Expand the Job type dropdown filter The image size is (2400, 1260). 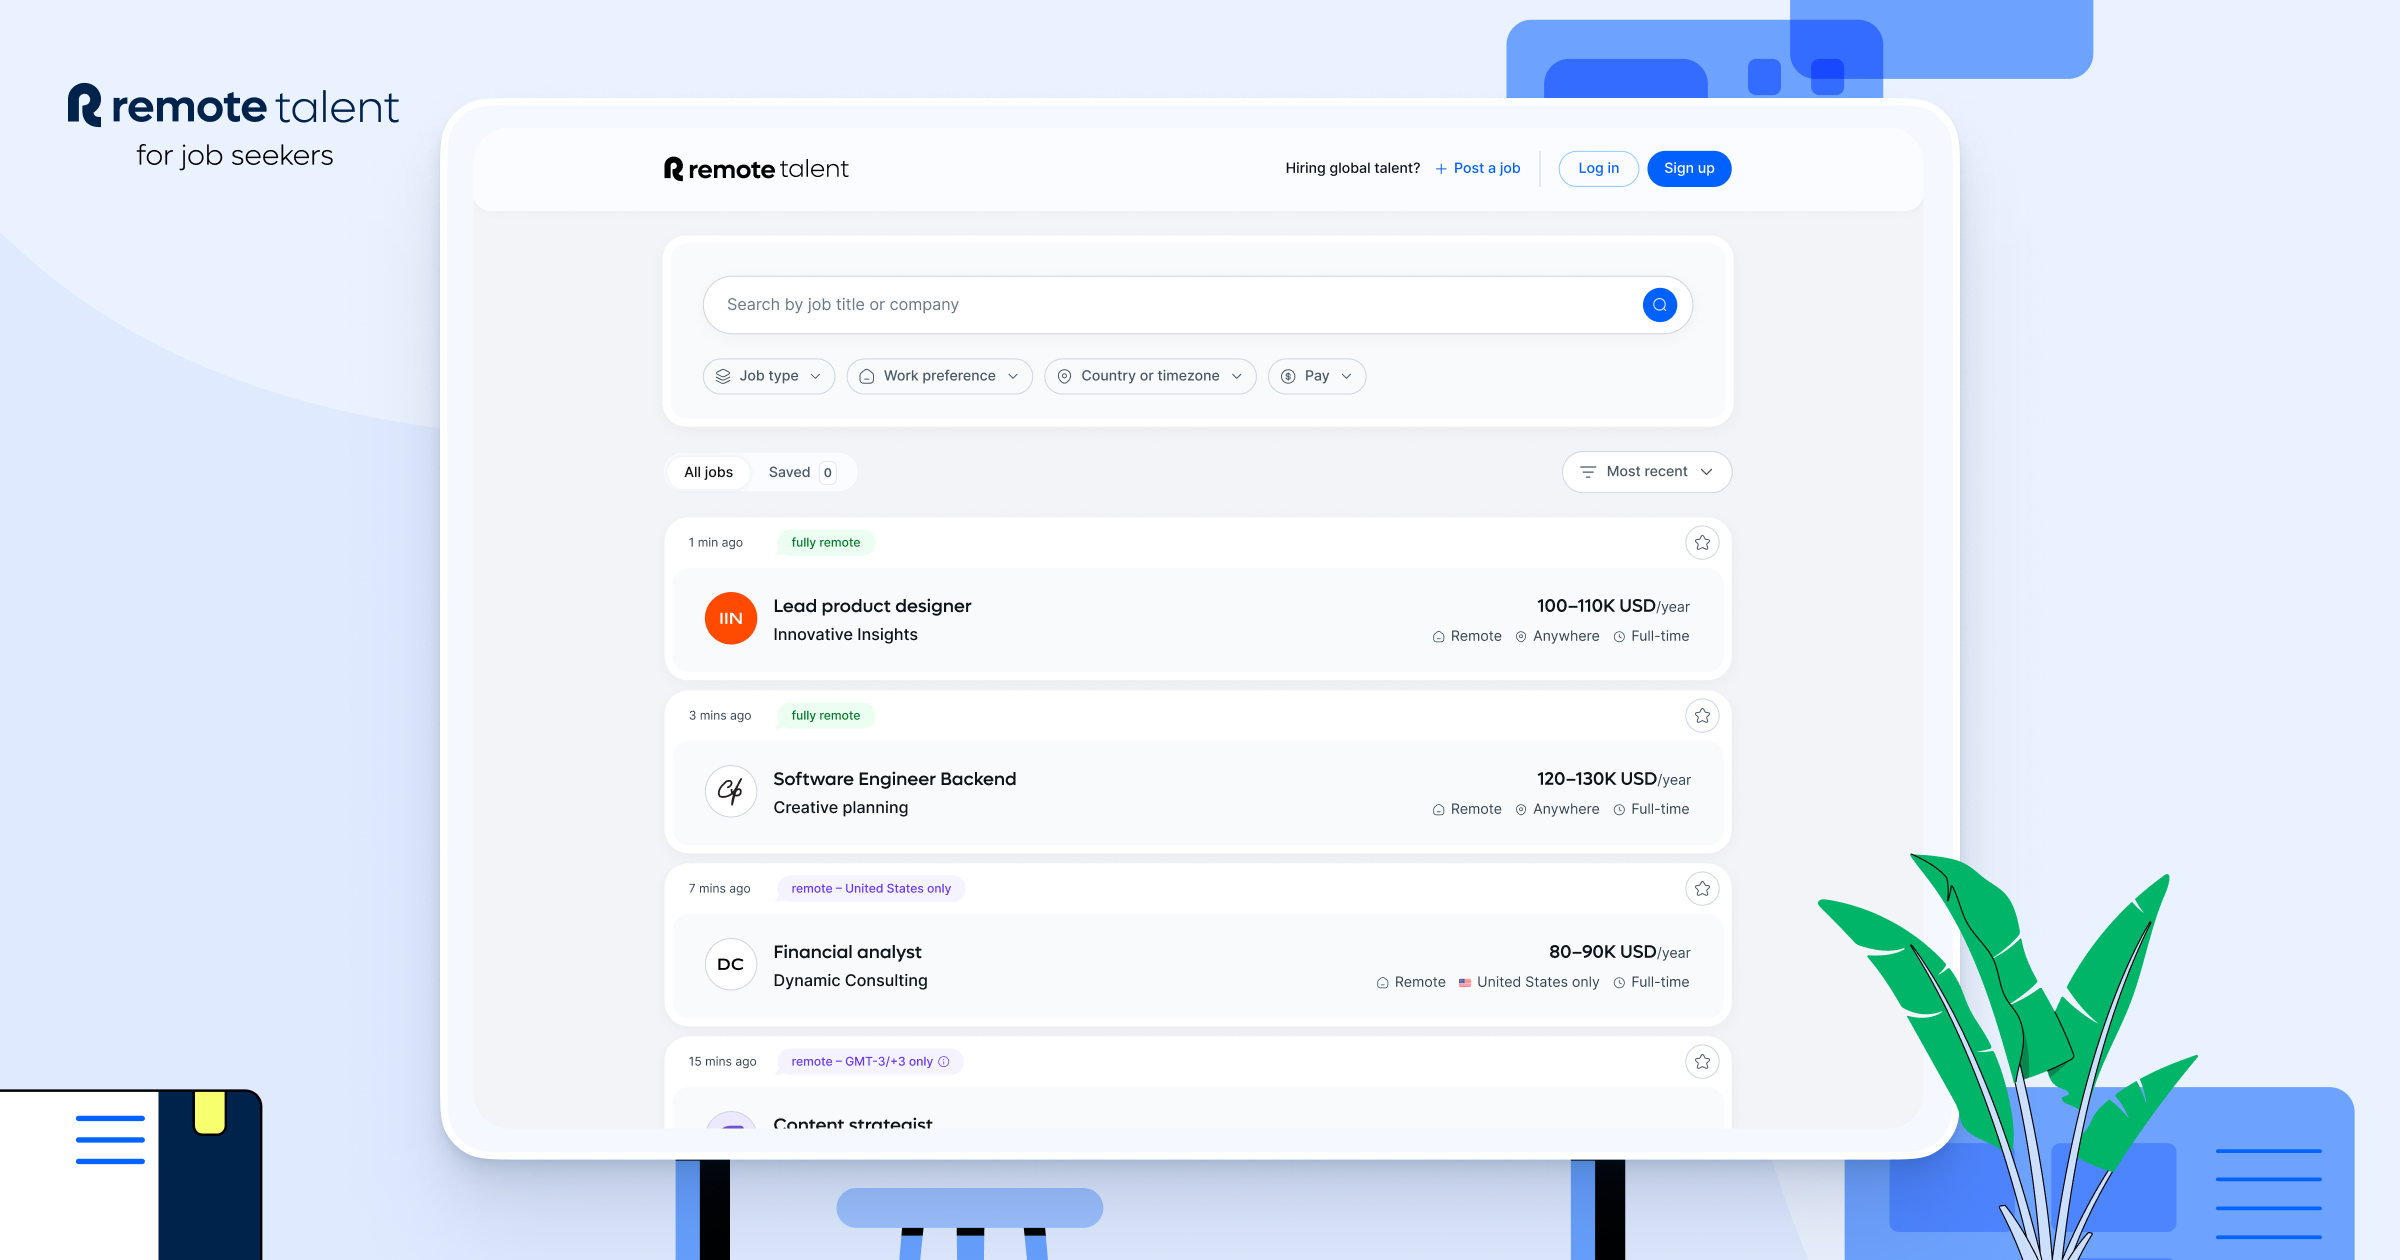(x=767, y=376)
